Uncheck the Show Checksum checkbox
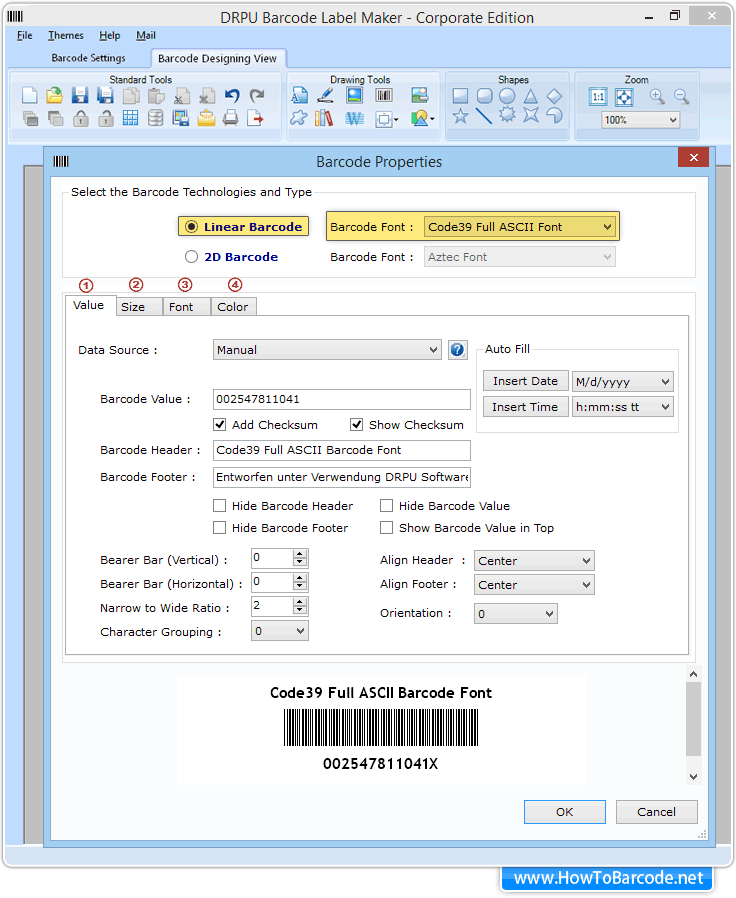Image resolution: width=736 pixels, height=898 pixels. (x=357, y=424)
